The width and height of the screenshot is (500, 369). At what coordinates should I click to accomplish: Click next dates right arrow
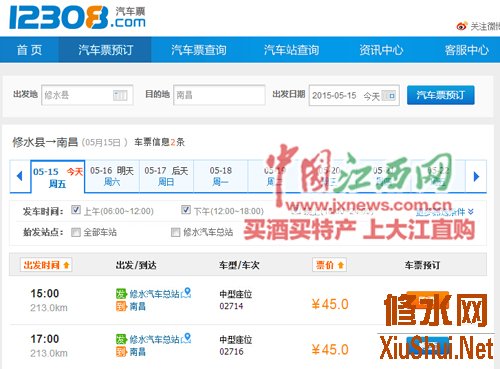(x=476, y=176)
